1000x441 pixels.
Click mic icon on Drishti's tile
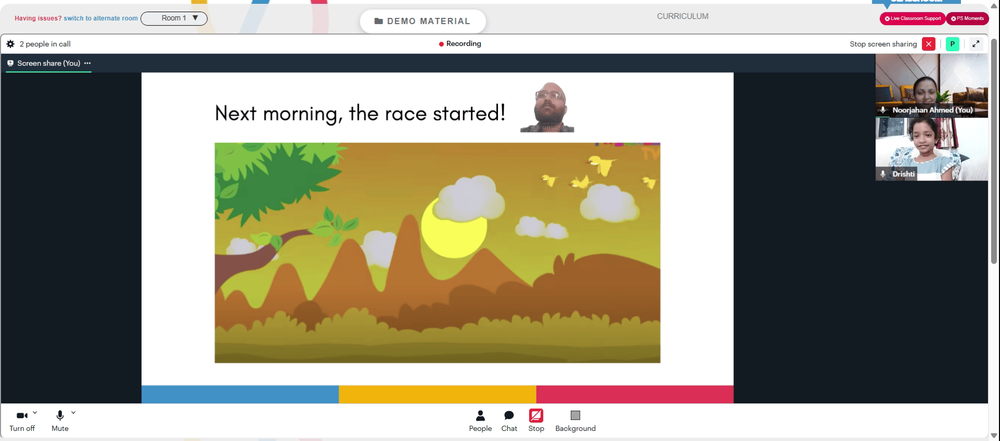click(x=883, y=174)
